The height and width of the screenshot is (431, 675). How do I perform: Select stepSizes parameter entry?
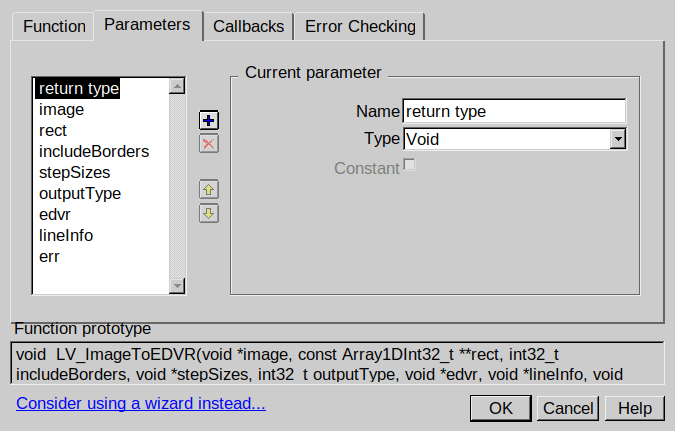74,173
